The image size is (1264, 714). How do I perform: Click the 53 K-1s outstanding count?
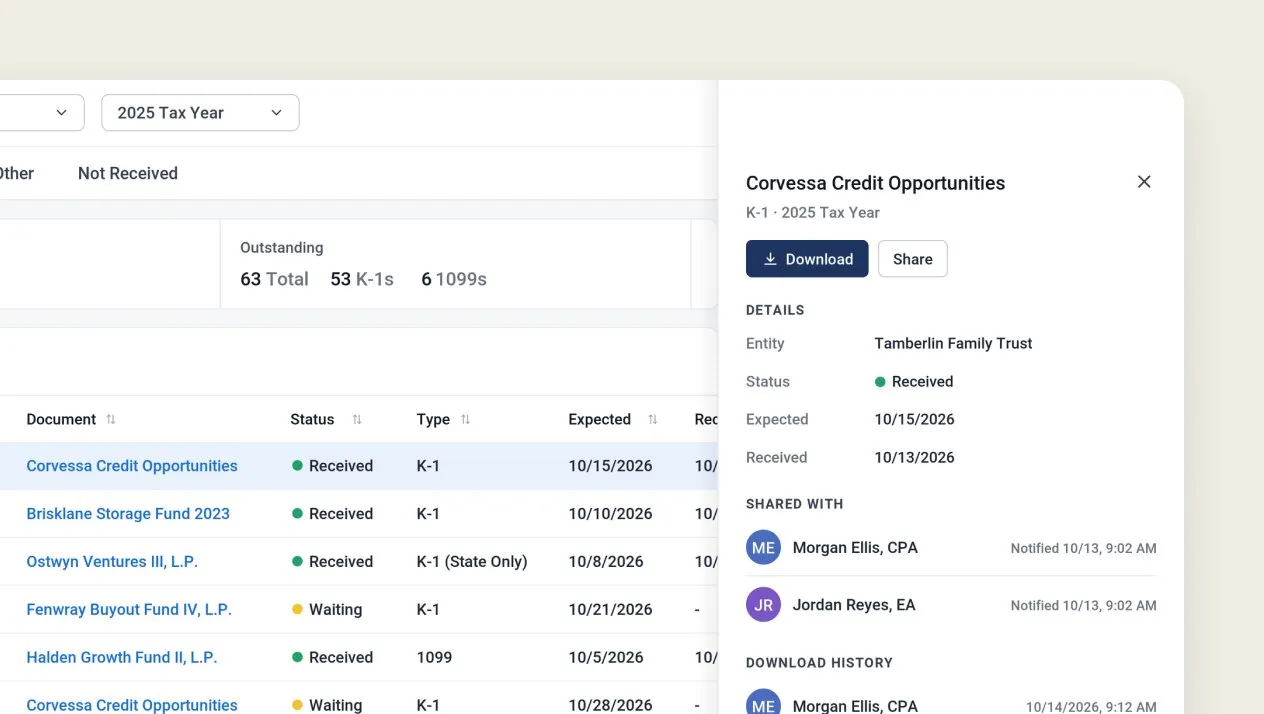coord(362,280)
